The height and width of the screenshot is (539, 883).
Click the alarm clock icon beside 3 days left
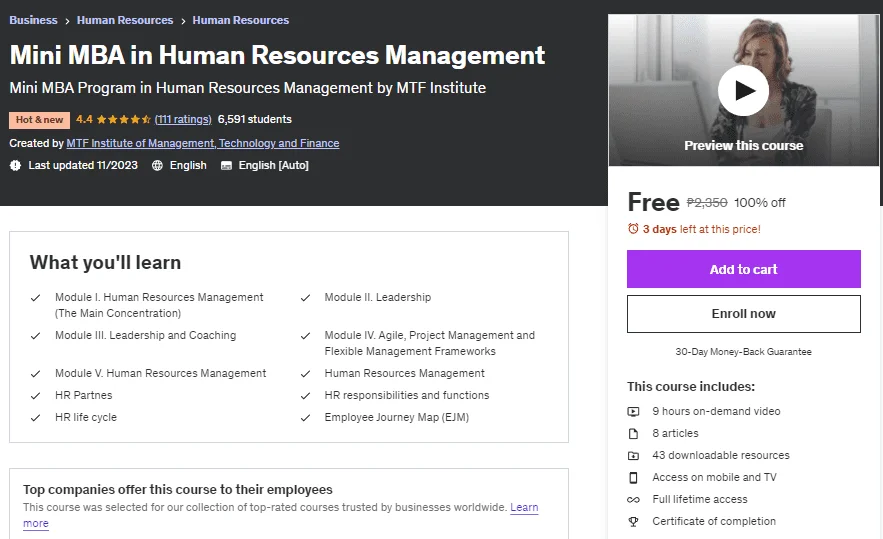(634, 229)
